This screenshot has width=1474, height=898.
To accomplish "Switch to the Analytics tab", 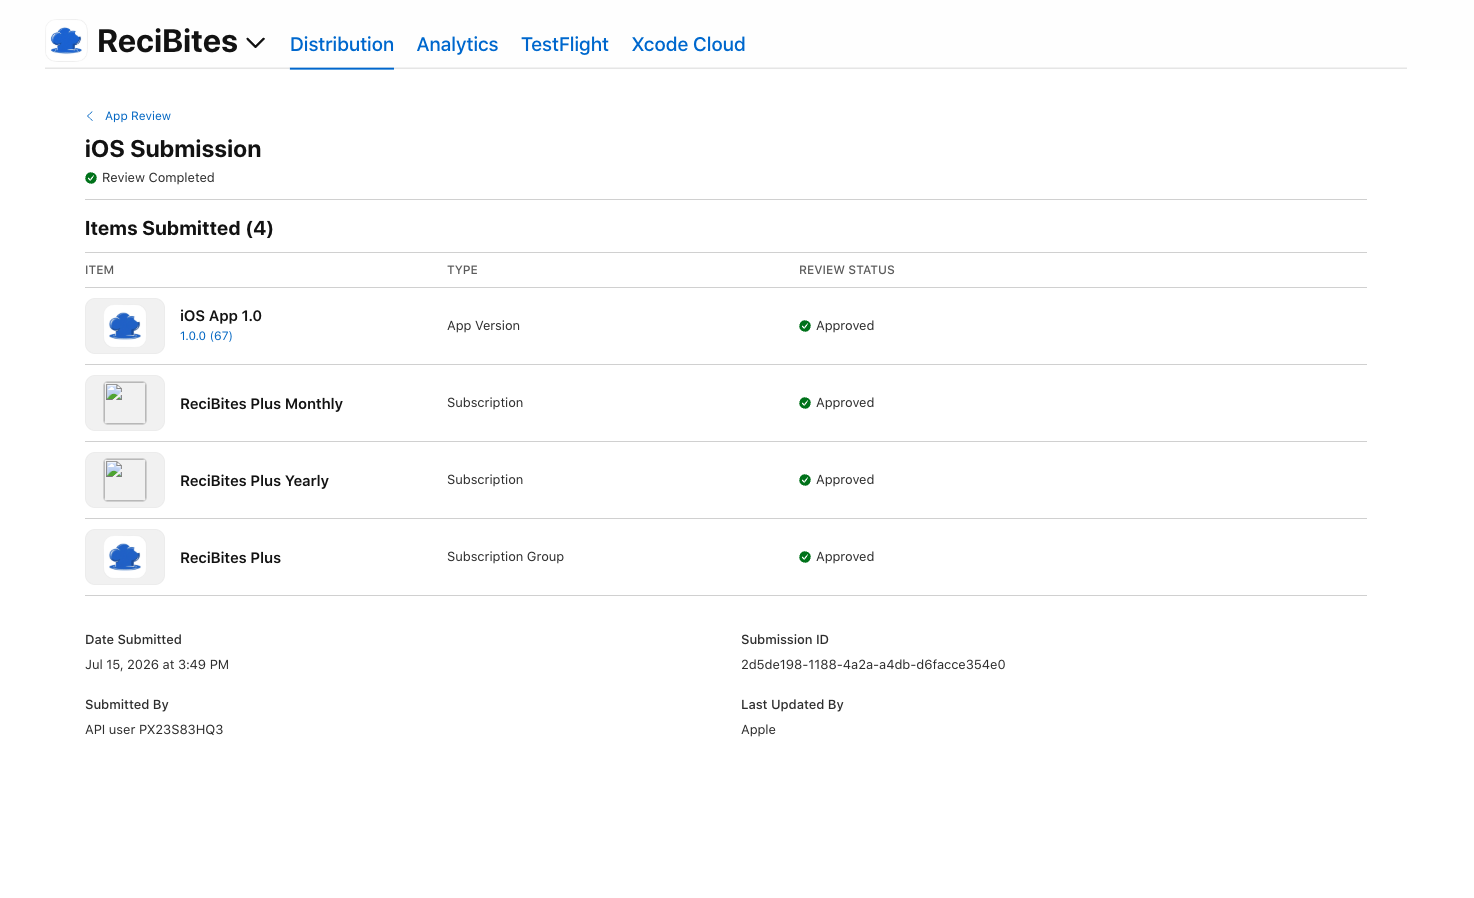I will coord(457,44).
